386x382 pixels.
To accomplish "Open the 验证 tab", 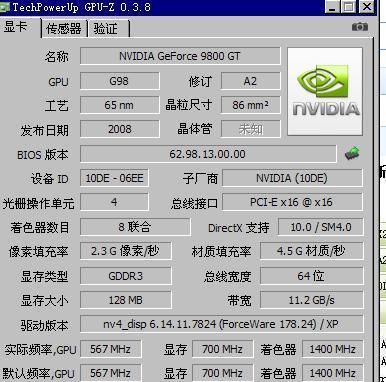I will [x=108, y=29].
